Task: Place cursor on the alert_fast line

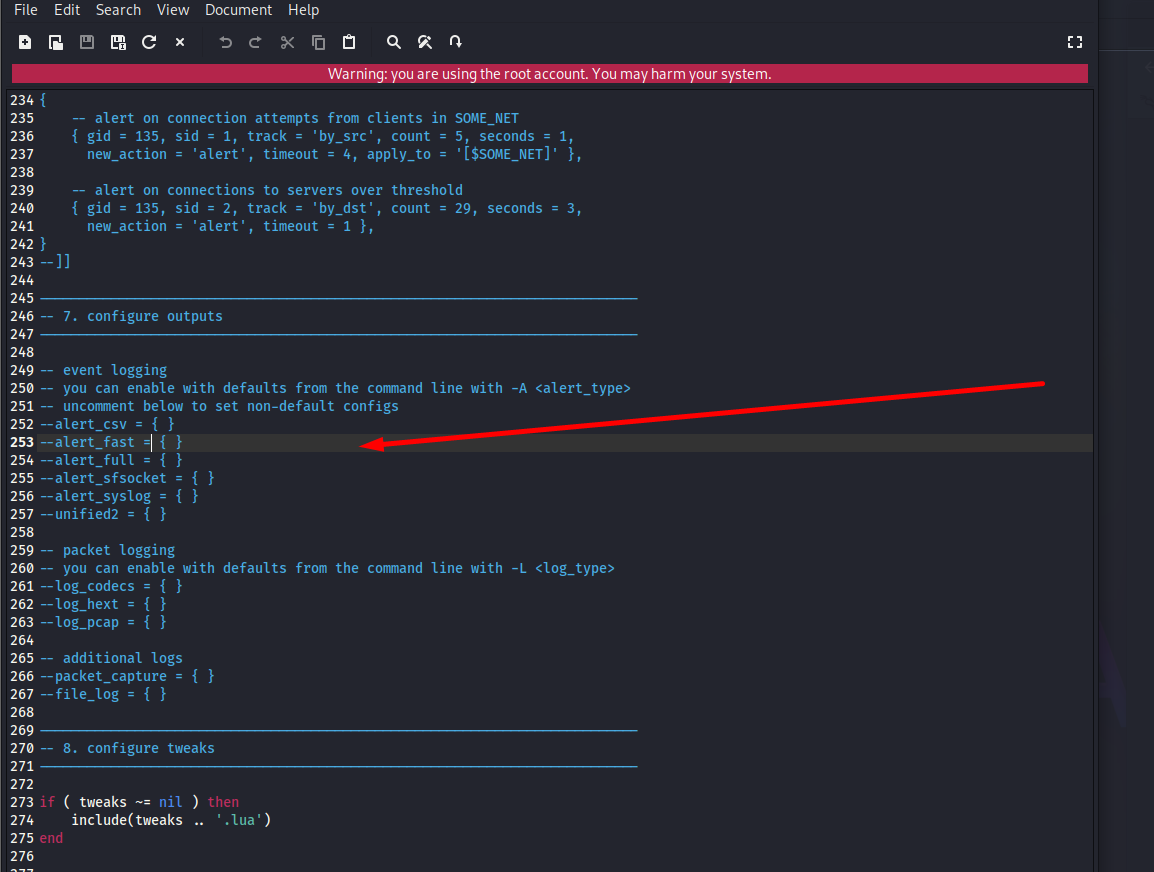Action: click(110, 441)
